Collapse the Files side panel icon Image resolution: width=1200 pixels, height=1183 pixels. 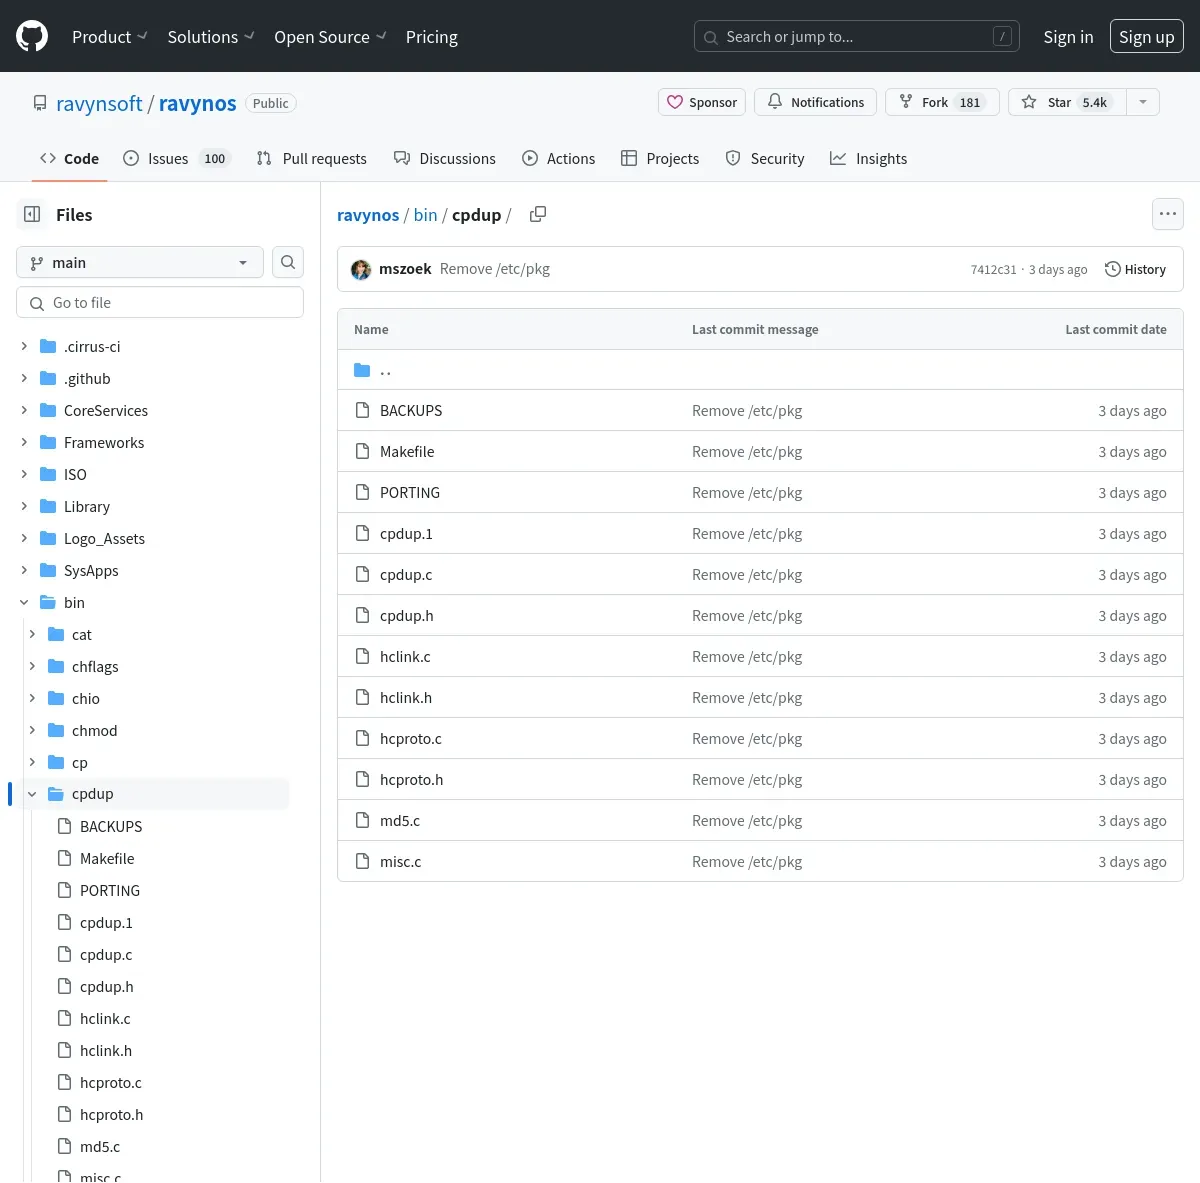pyautogui.click(x=32, y=214)
